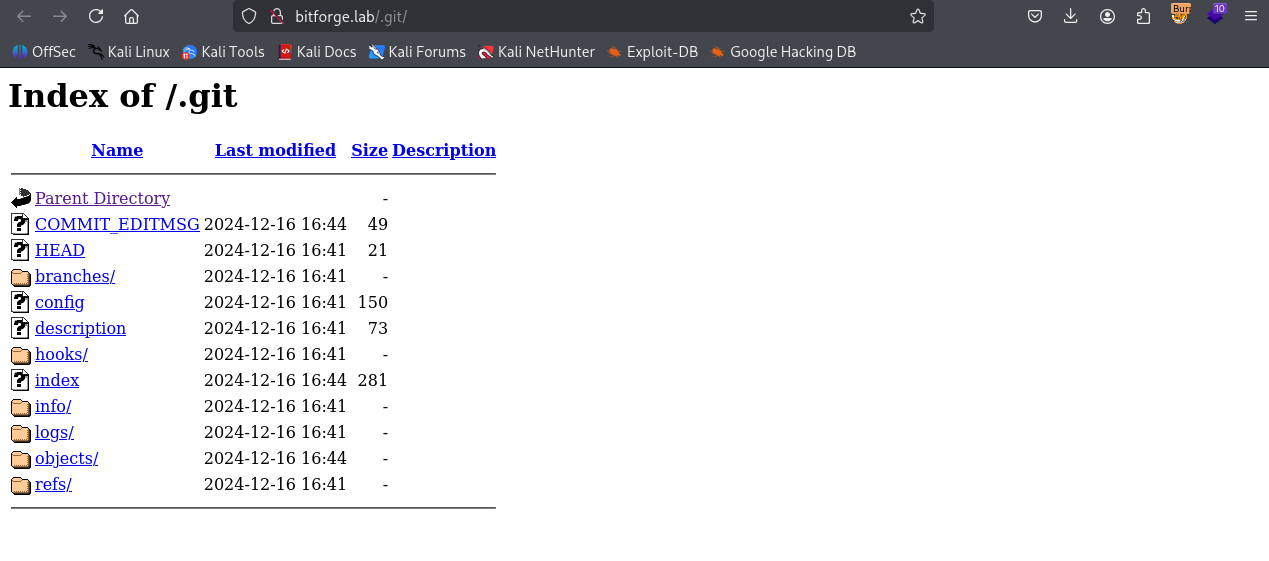Open the Downloads panel icon

1071,16
